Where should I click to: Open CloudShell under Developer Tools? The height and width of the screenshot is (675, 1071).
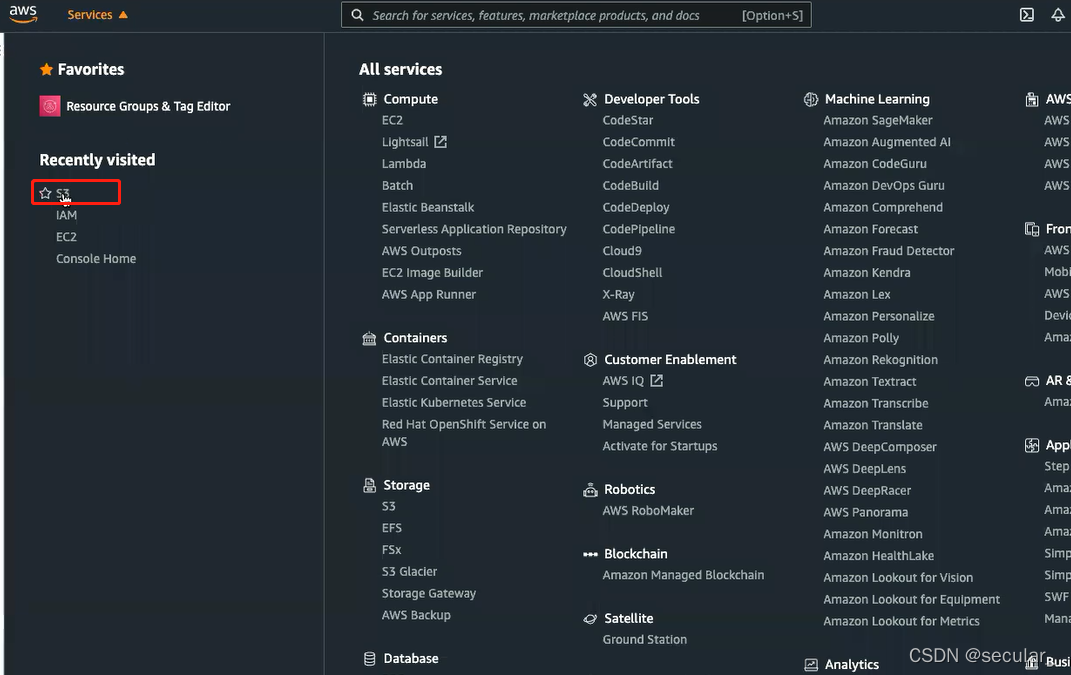tap(632, 273)
